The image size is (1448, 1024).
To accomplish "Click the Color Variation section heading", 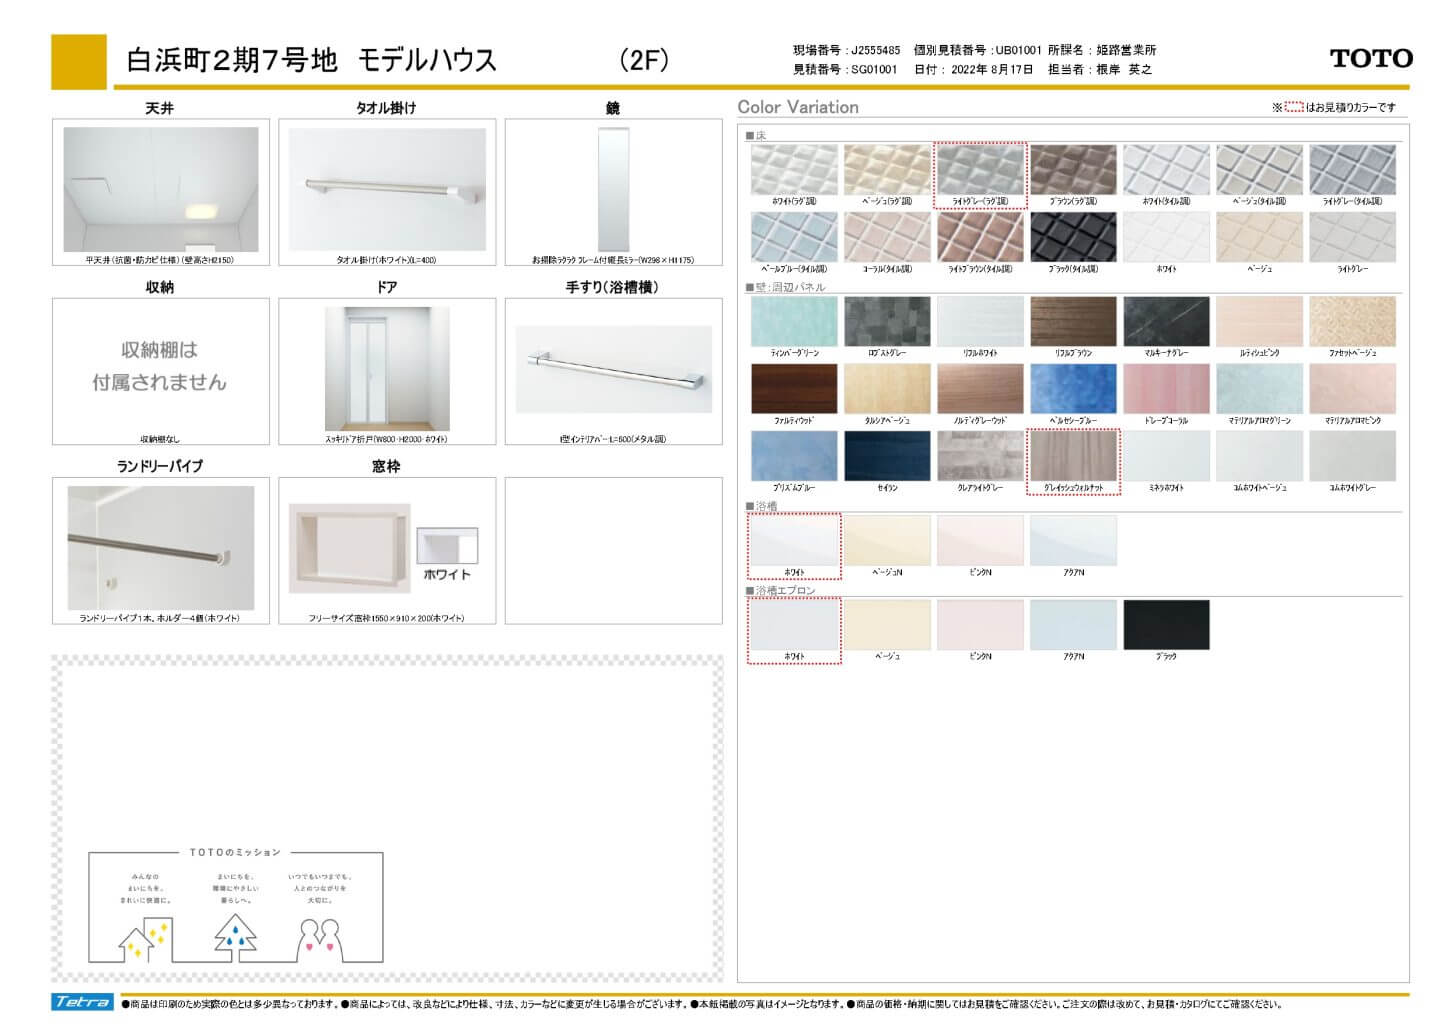I will point(798,107).
